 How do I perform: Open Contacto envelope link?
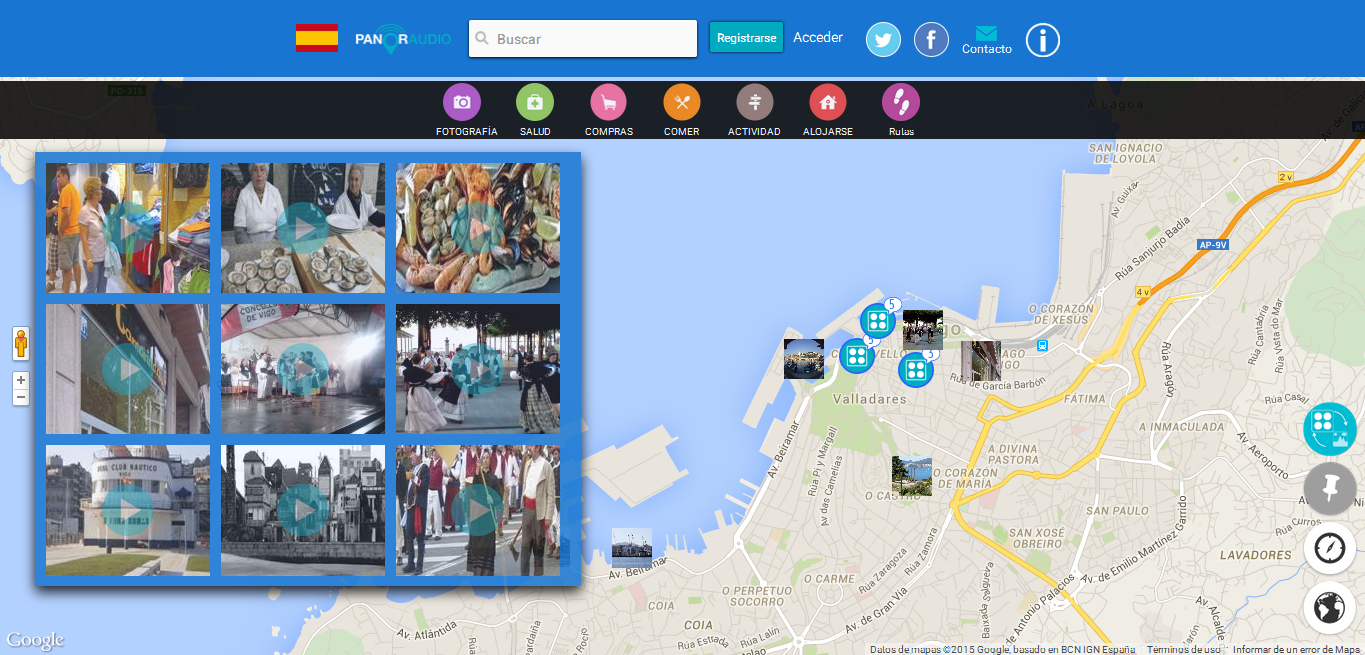pos(986,40)
